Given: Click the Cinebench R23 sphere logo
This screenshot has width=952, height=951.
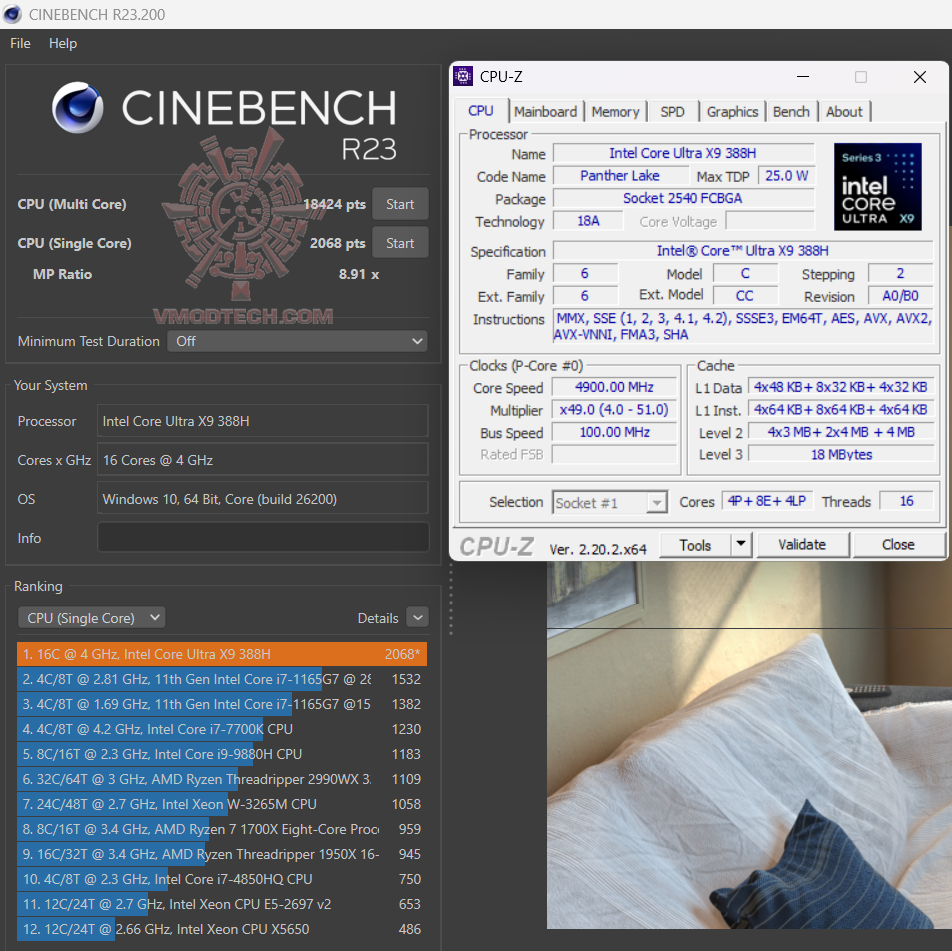Looking at the screenshot, I should tap(77, 107).
